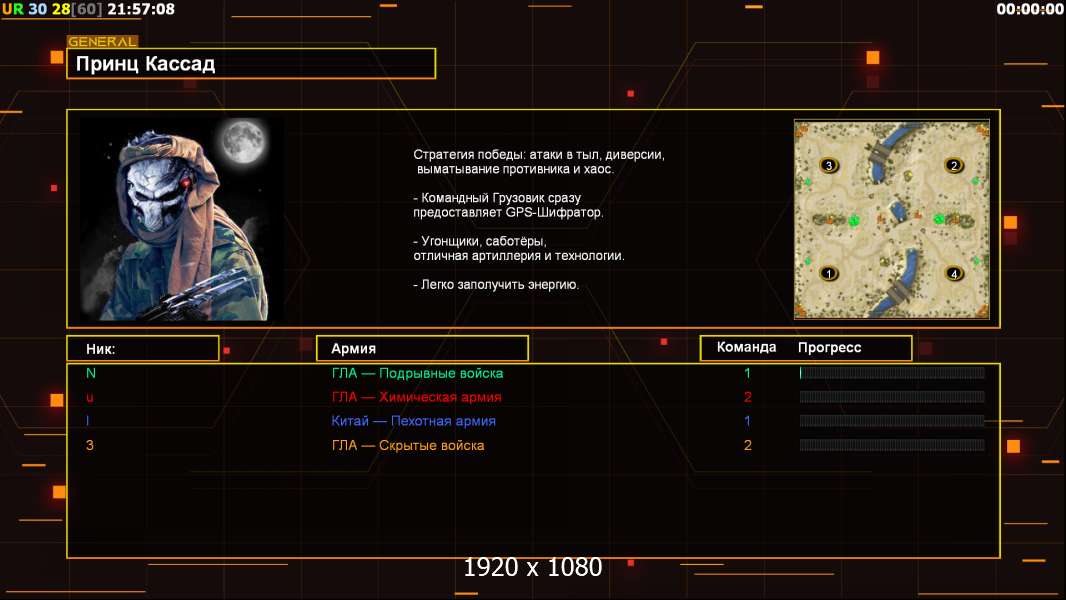The height and width of the screenshot is (600, 1066).
Task: Click the Ник: column header
Action: click(x=143, y=349)
